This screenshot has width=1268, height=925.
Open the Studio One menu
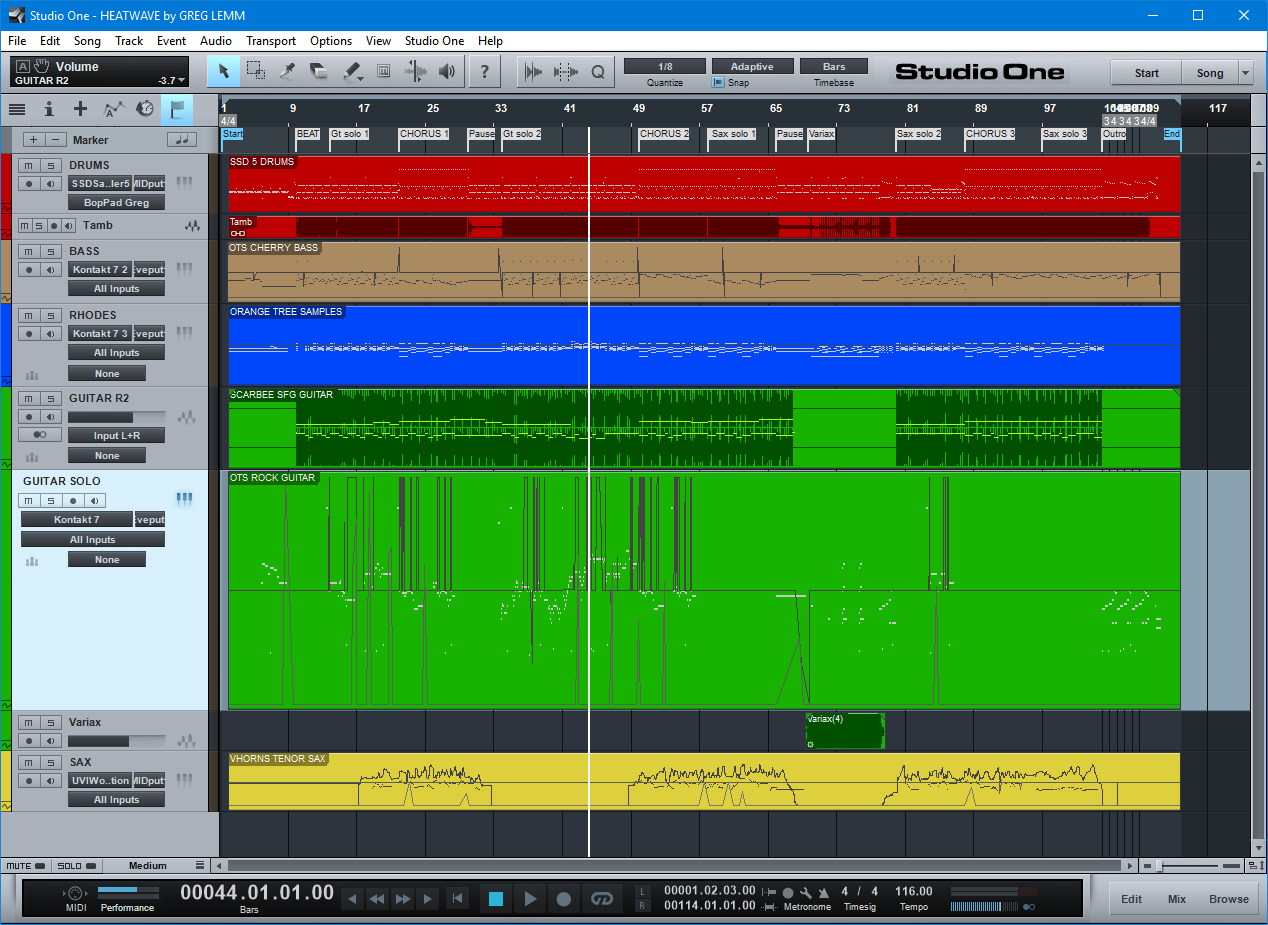point(434,41)
